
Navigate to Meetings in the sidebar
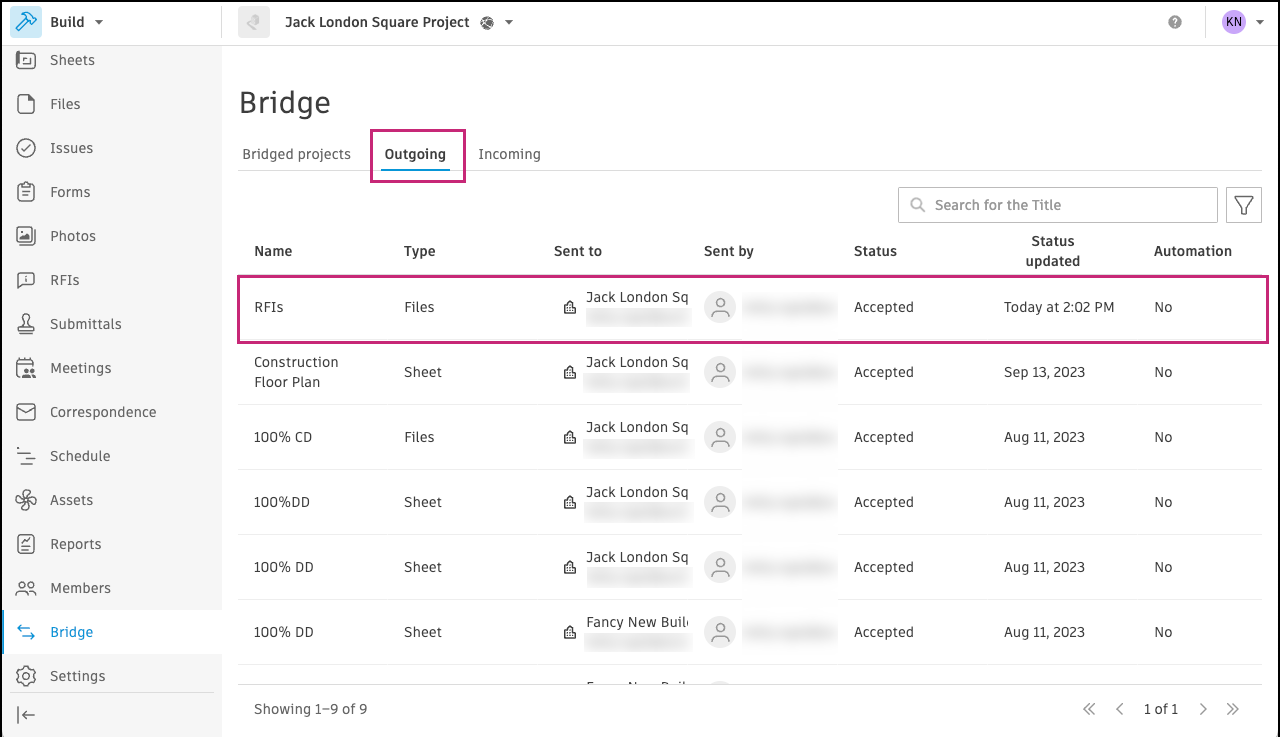pyautogui.click(x=80, y=368)
